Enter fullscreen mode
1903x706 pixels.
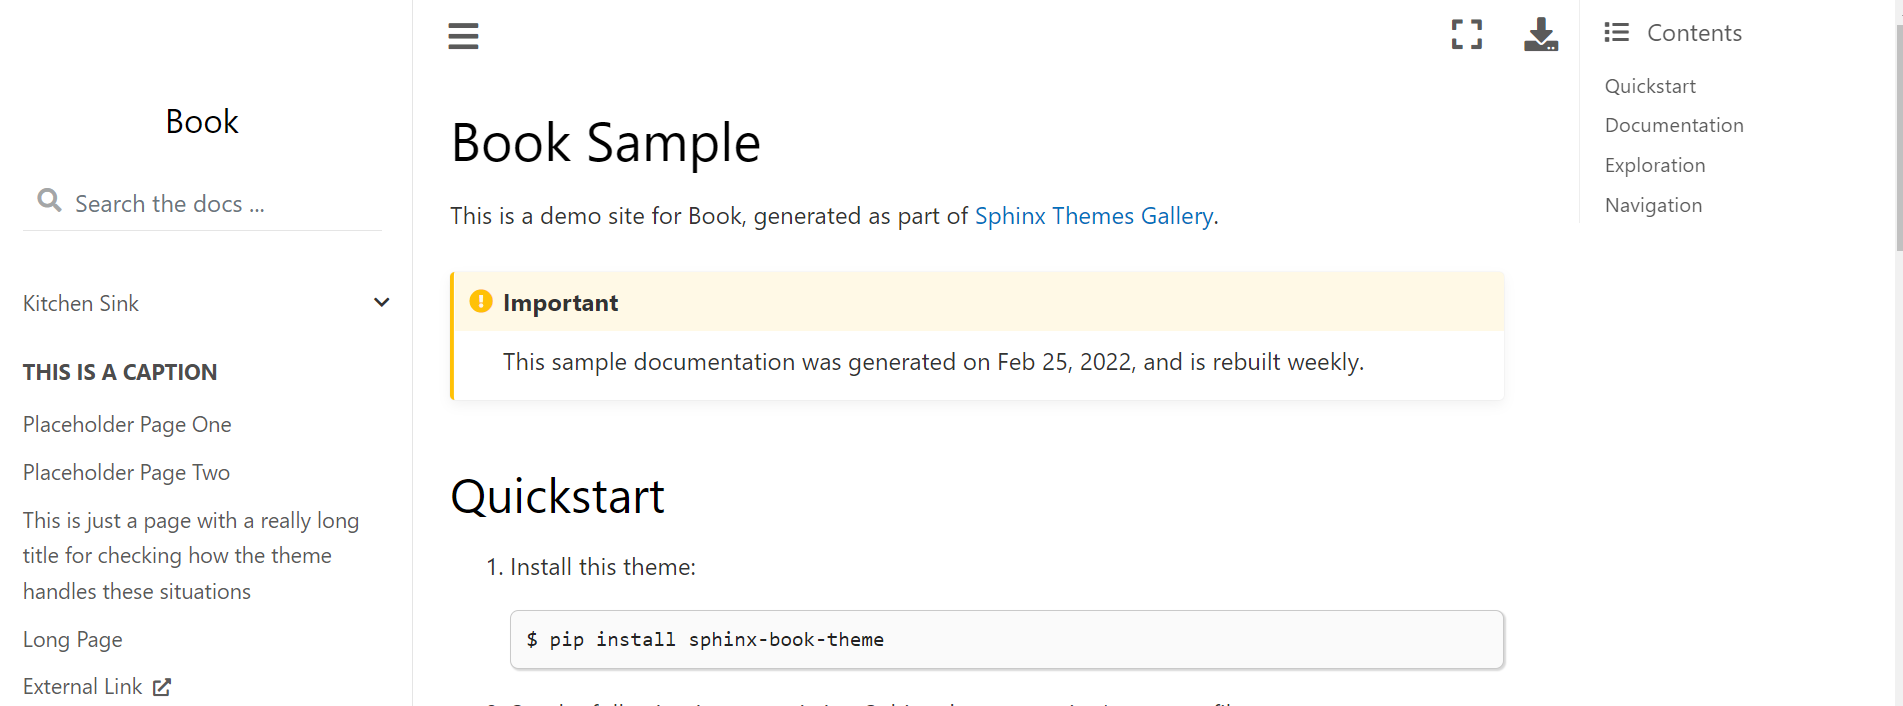click(1466, 35)
